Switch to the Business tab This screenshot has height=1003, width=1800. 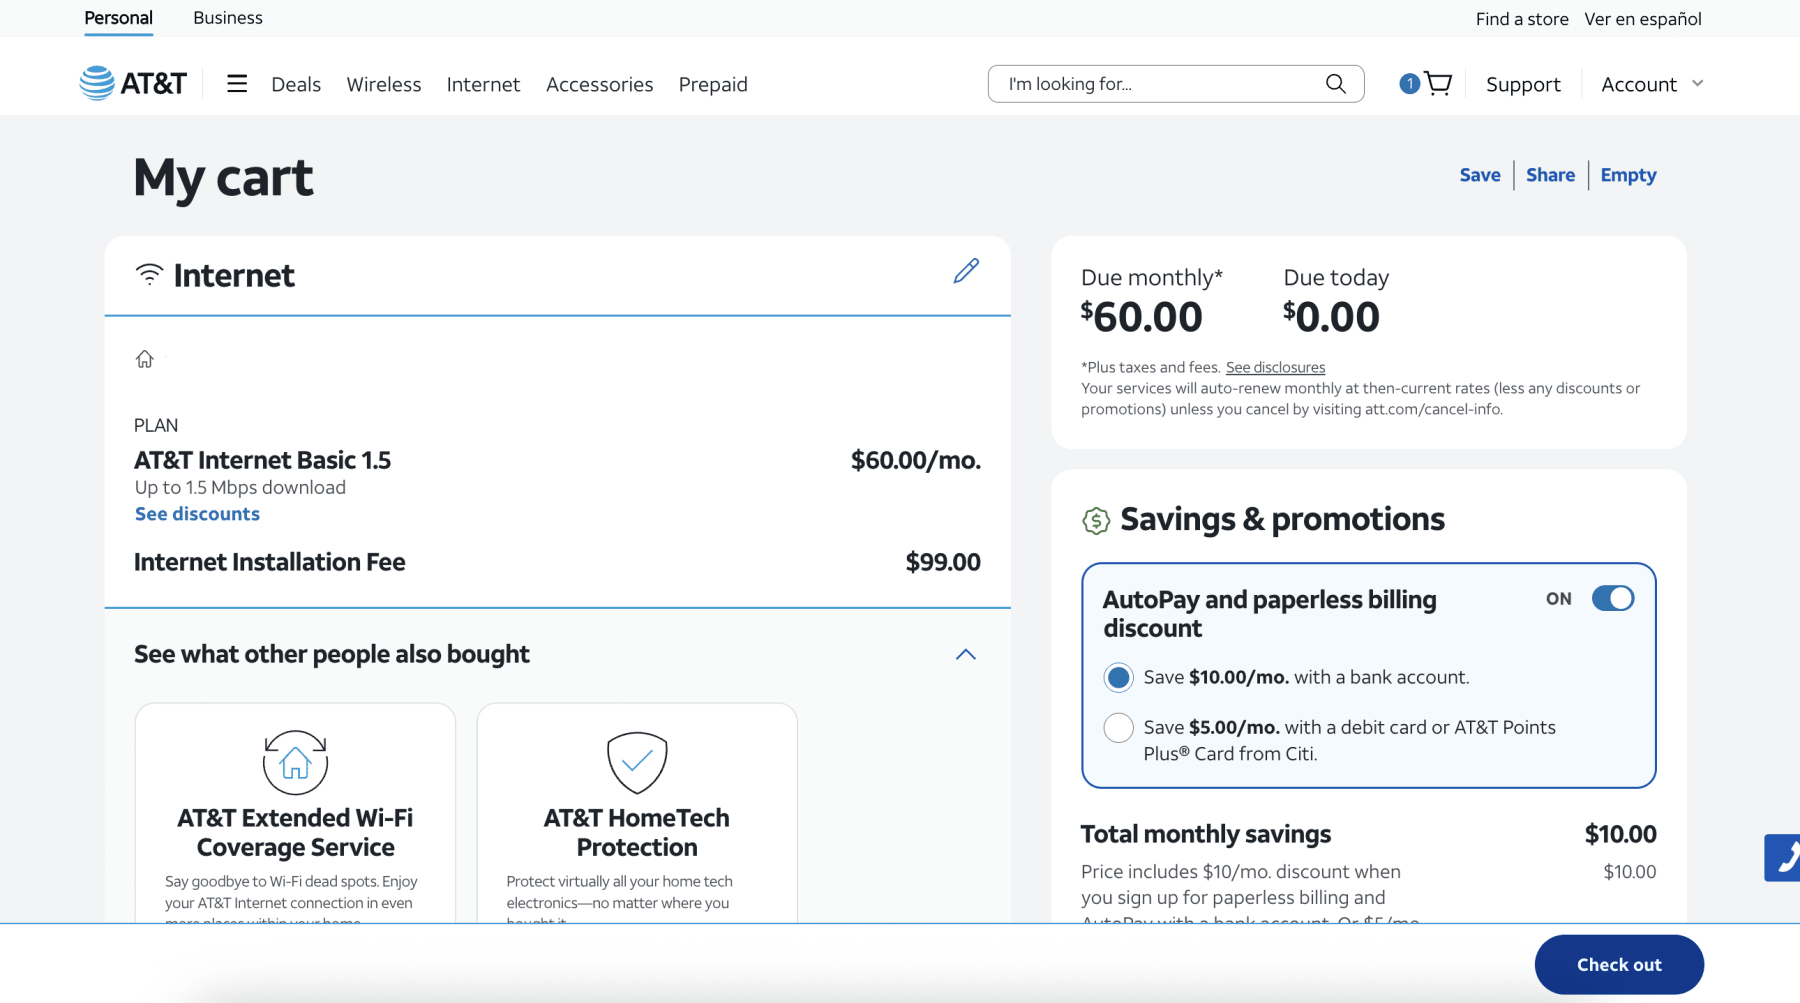coord(228,18)
